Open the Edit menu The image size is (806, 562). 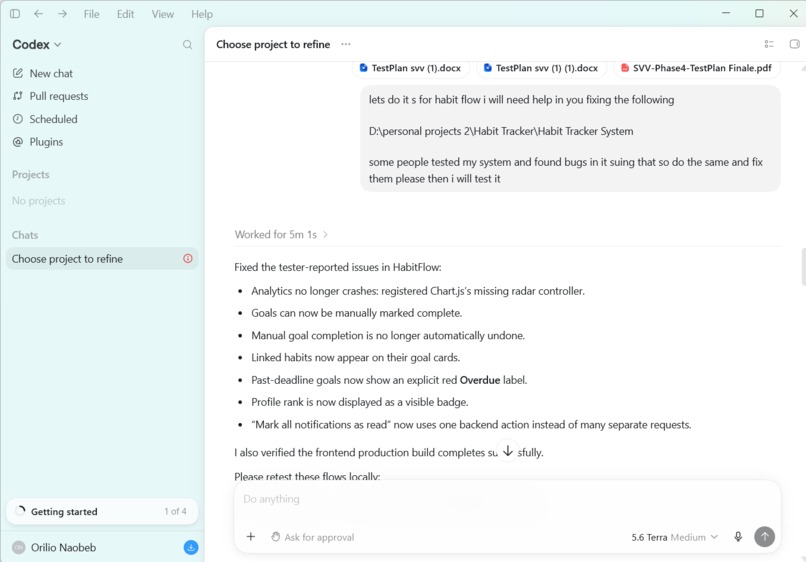[x=125, y=14]
